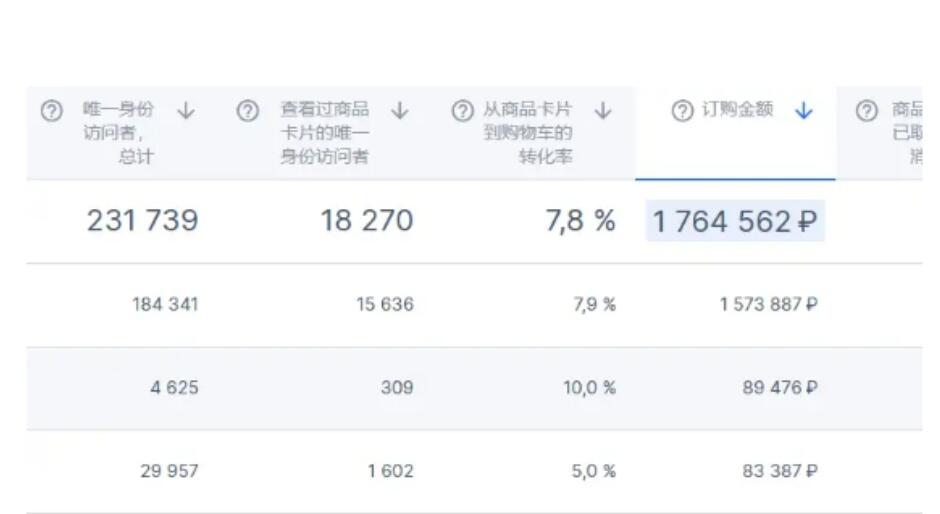Sort by 唯一身份访问者 using its arrow

click(186, 111)
